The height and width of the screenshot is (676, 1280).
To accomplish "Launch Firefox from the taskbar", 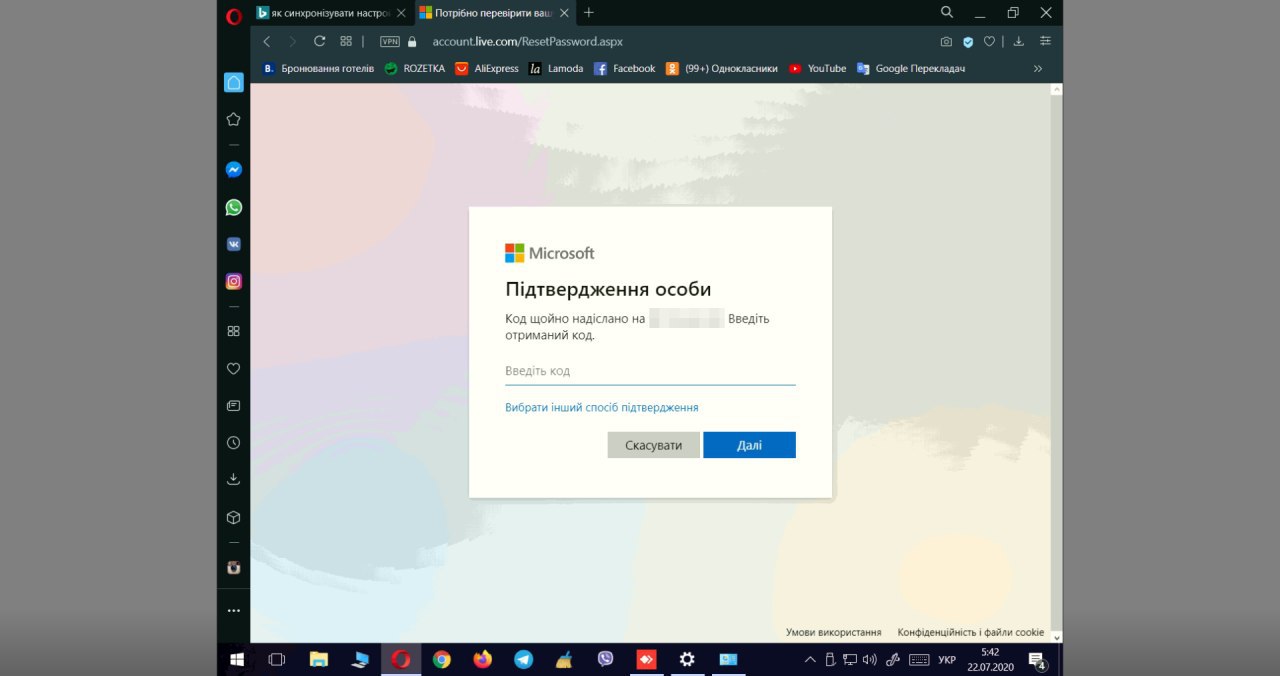I will (x=483, y=660).
